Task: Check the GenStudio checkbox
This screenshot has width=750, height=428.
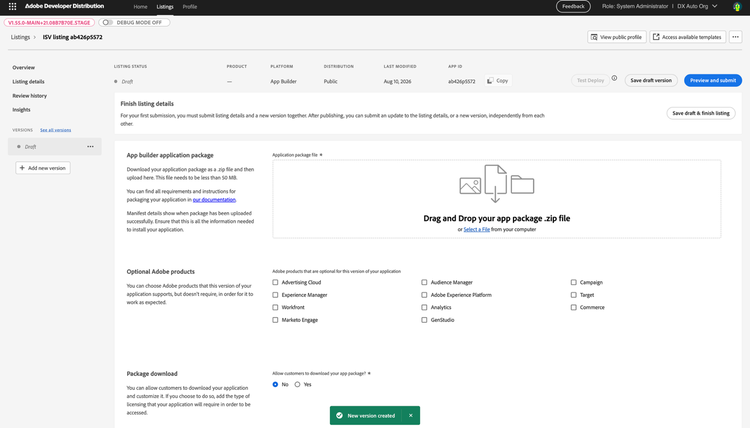Action: click(424, 319)
